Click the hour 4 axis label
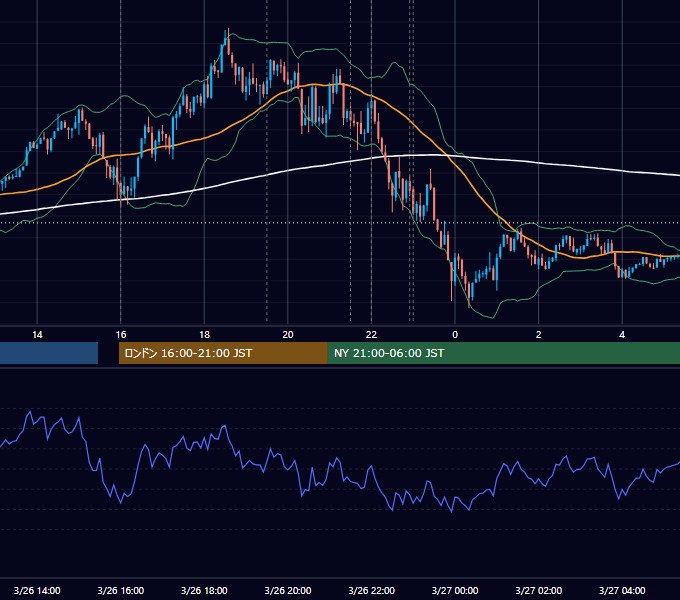The width and height of the screenshot is (680, 600). 622,335
